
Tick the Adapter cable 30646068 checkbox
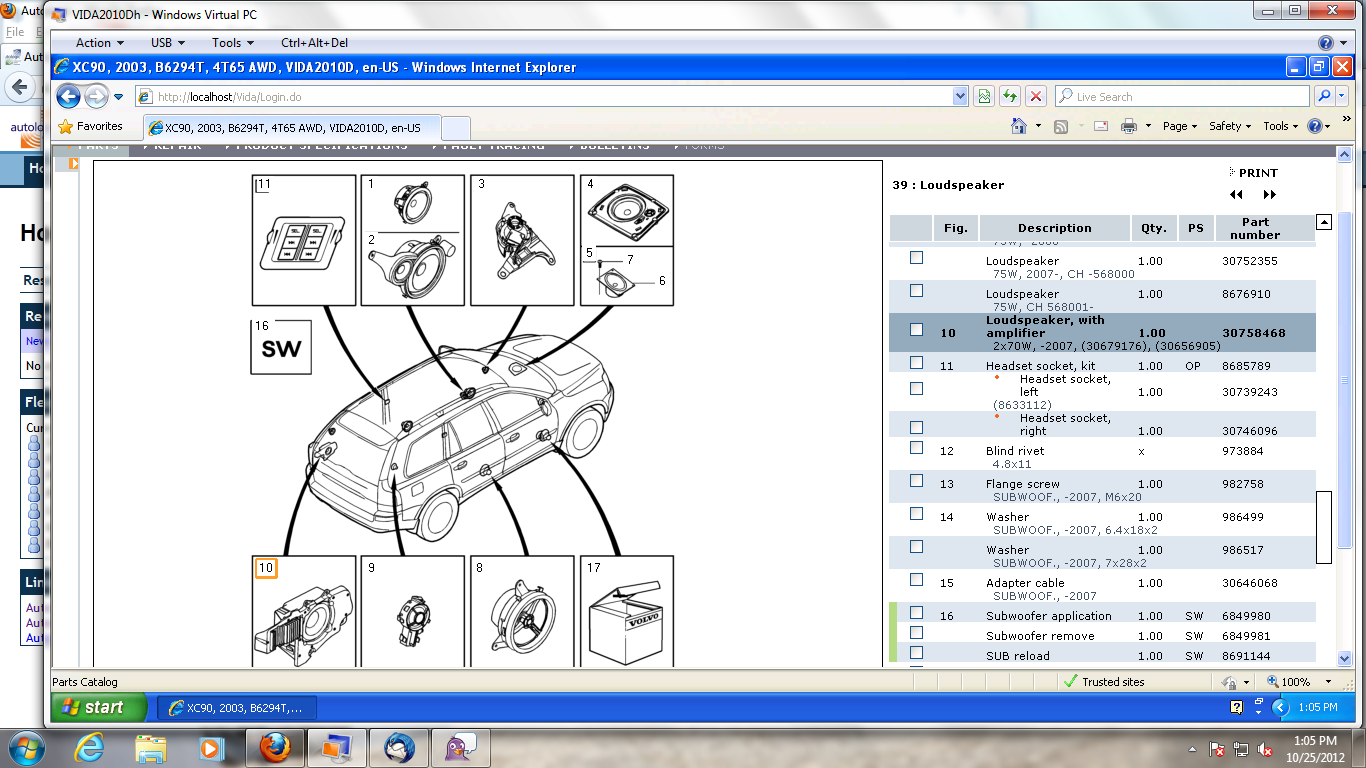tap(916, 580)
